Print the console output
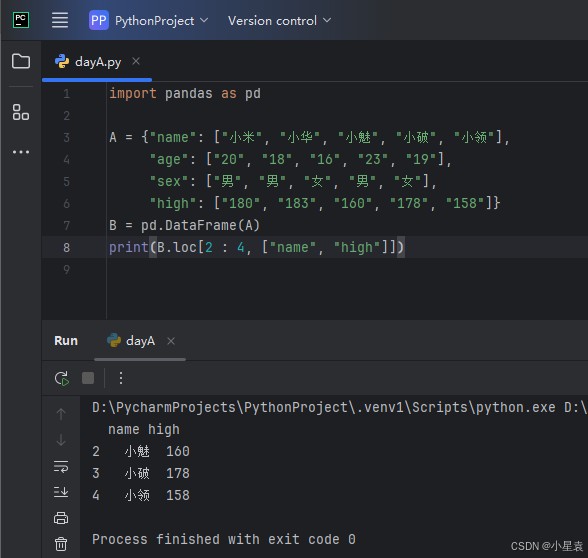 pyautogui.click(x=61, y=518)
